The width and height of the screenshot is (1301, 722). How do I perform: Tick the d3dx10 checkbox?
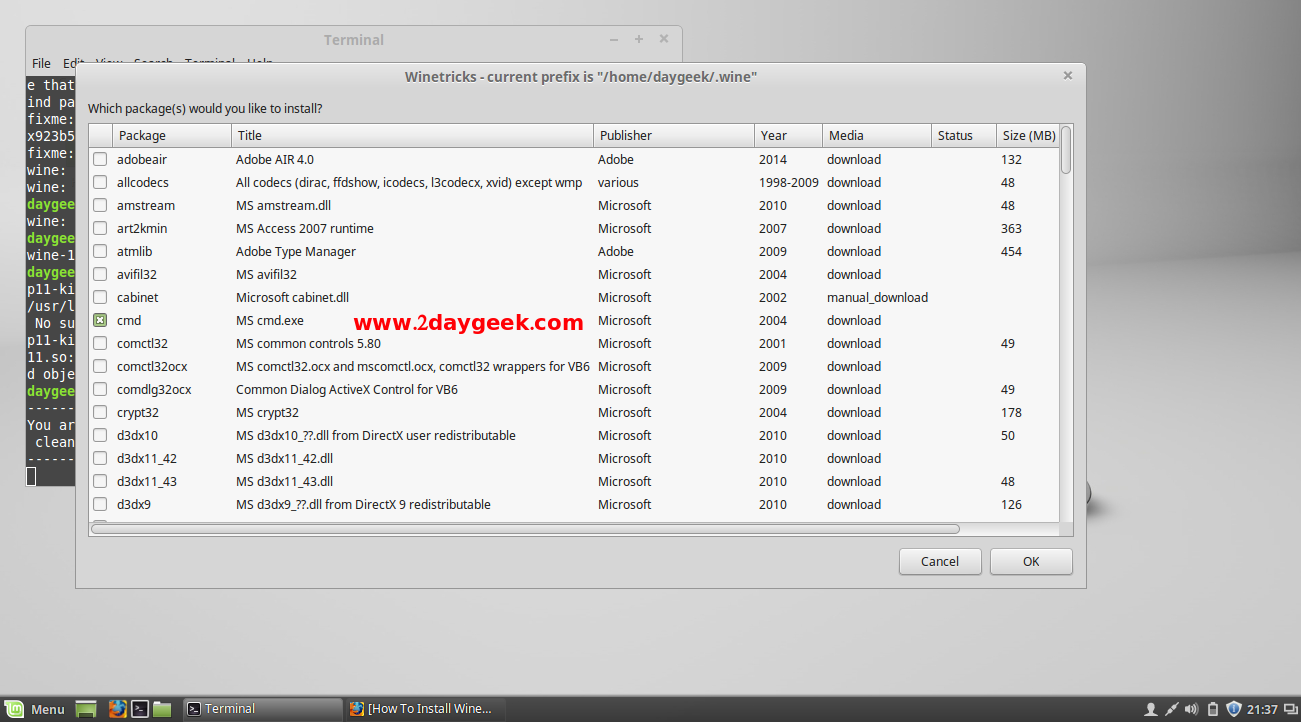click(100, 435)
